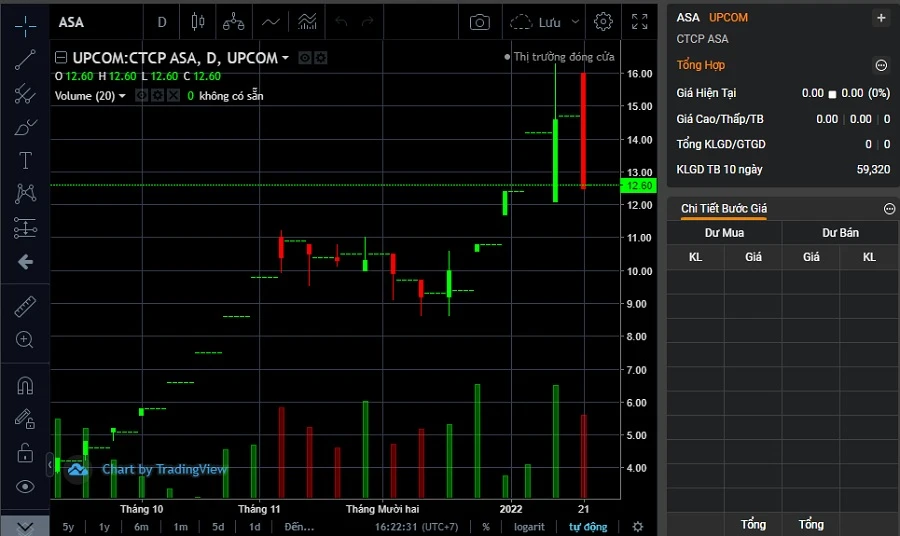Screen dimensions: 900x536
Task: Switch to the Chi Tiết Bước Giá tab
Action: [x=724, y=208]
